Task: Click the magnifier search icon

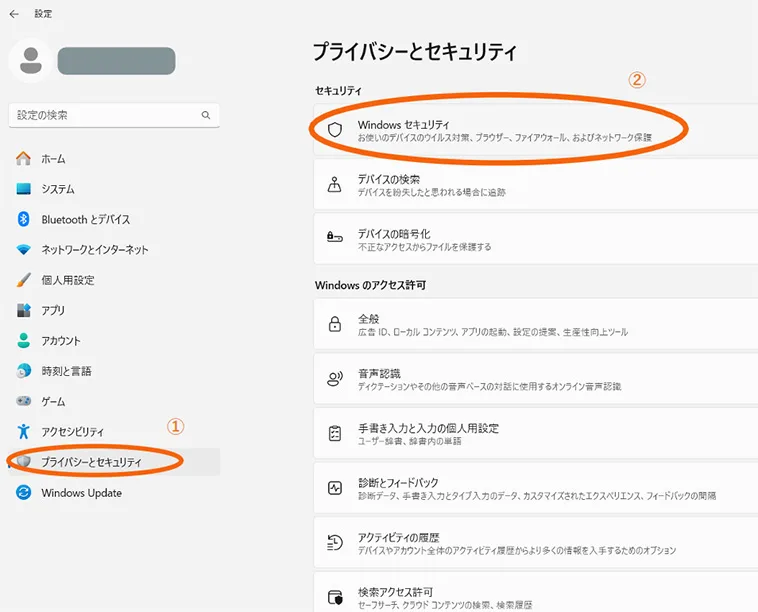Action: click(x=206, y=115)
